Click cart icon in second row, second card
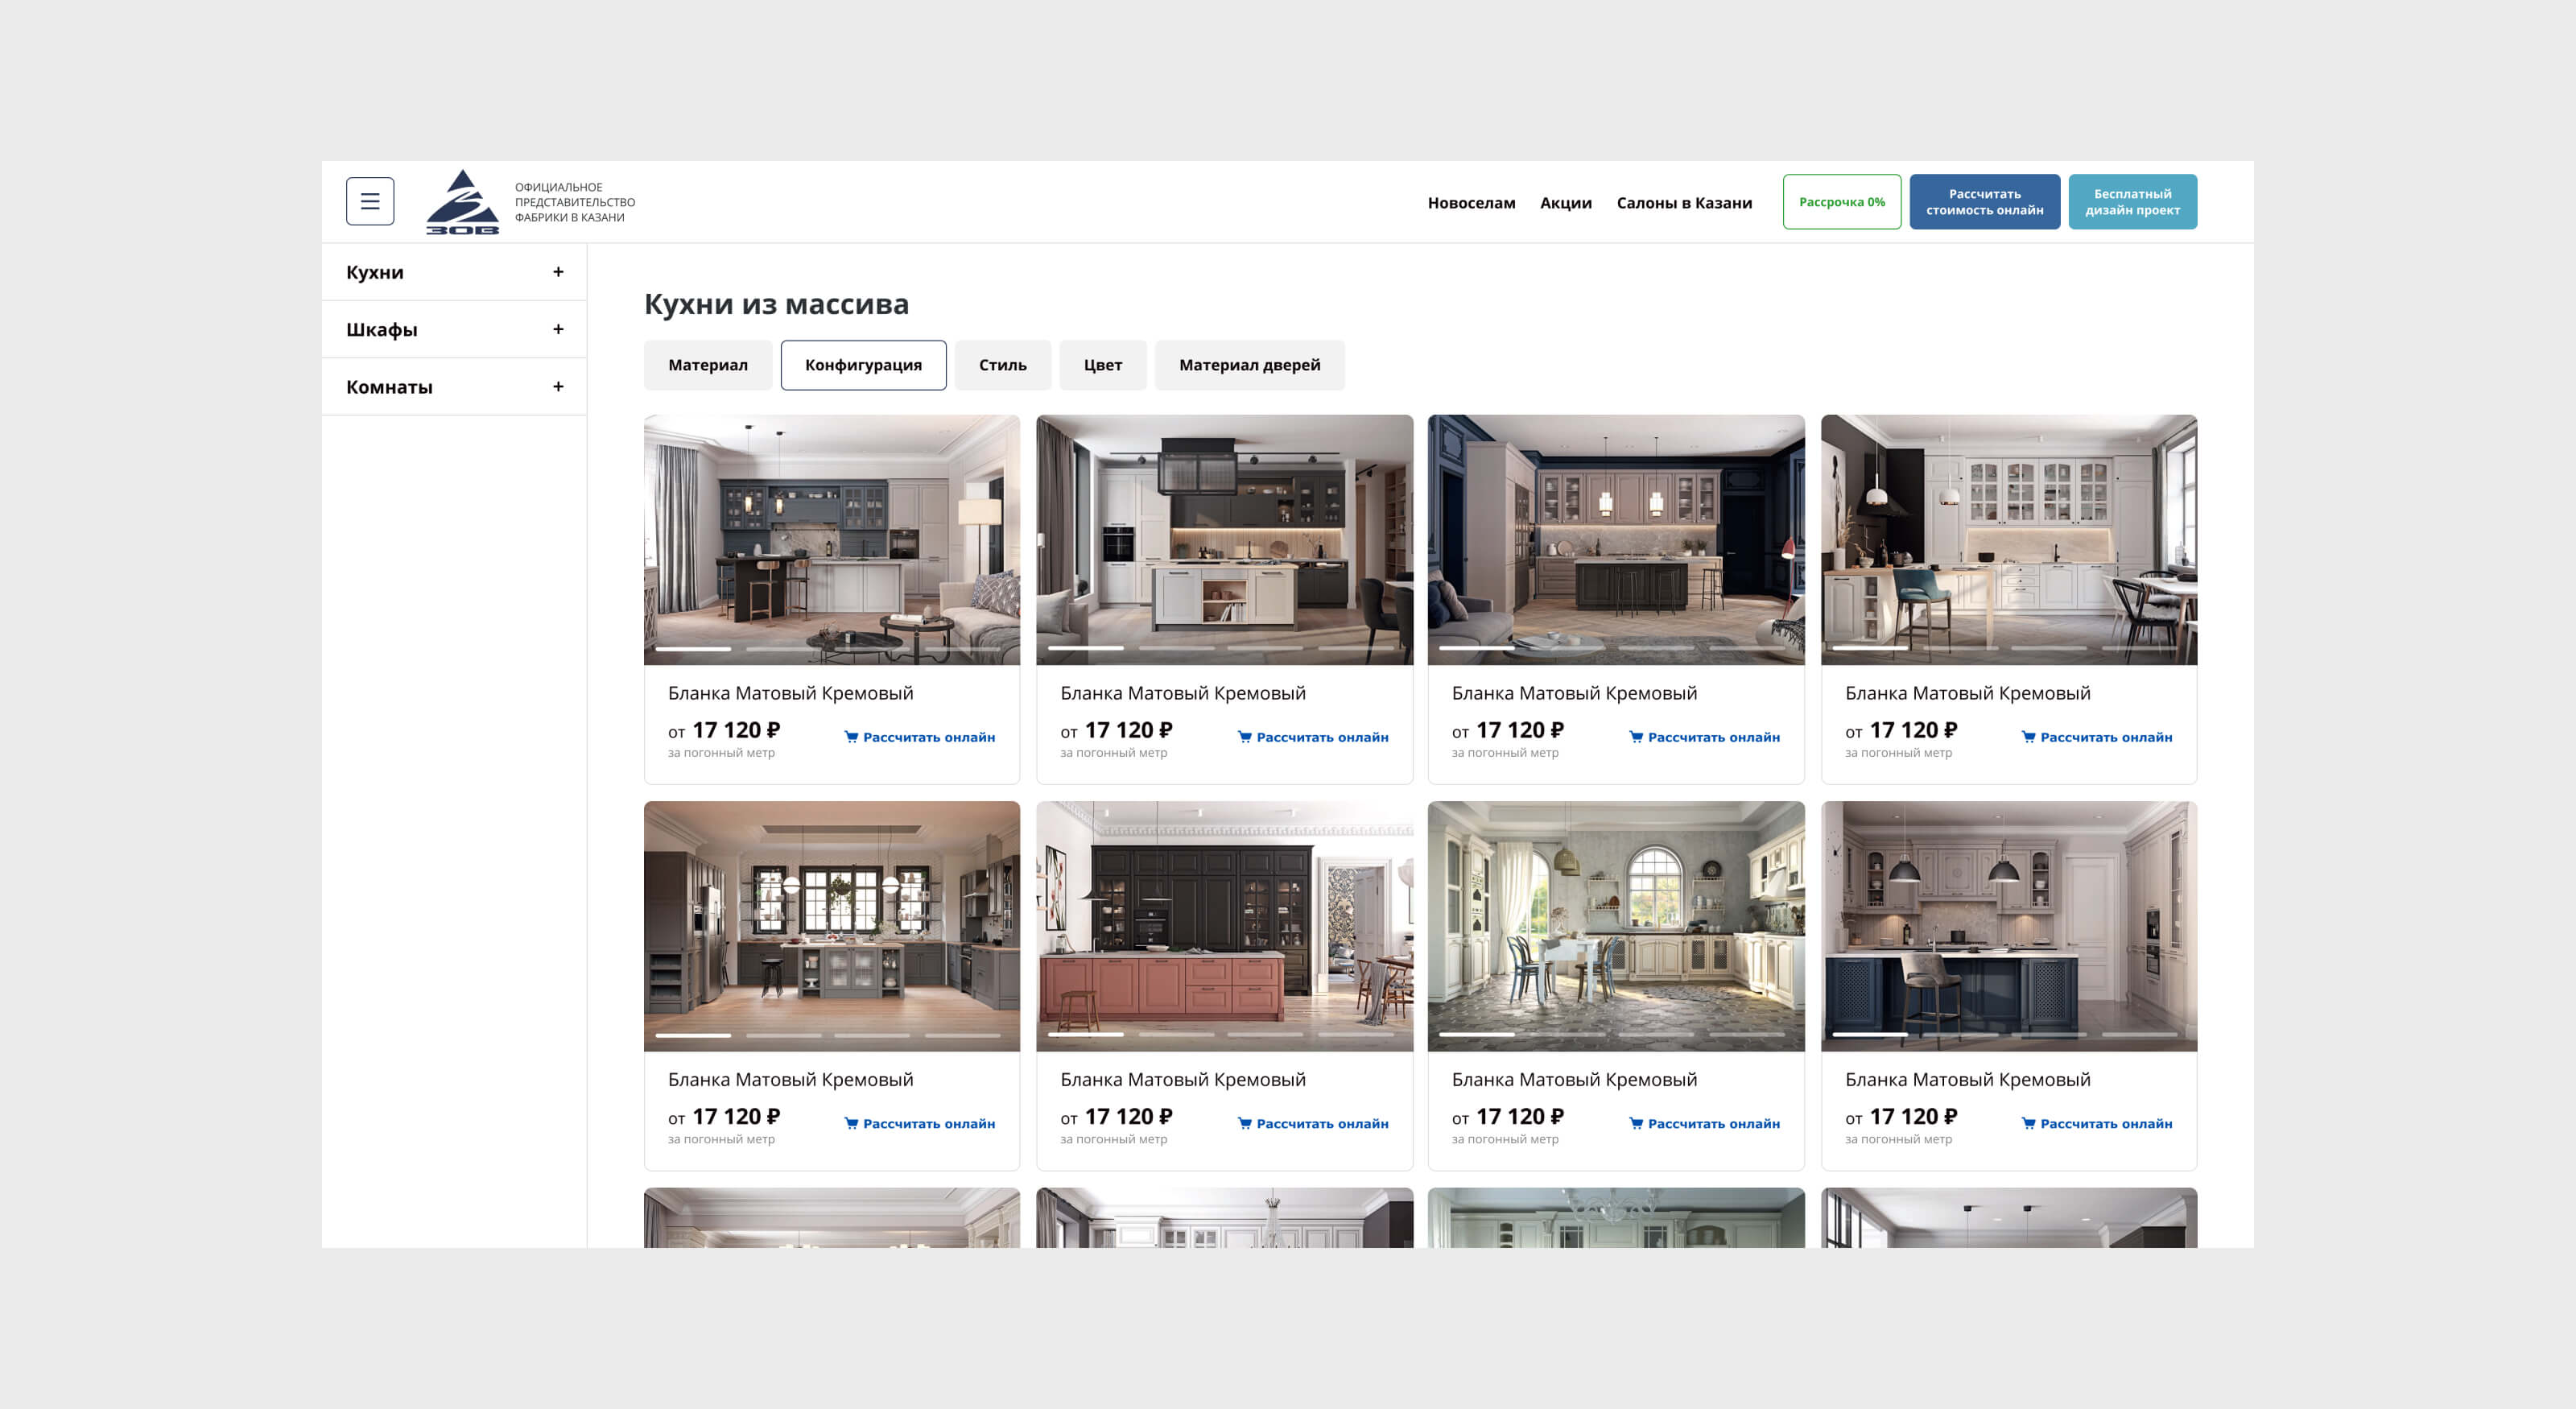 pos(1244,1123)
